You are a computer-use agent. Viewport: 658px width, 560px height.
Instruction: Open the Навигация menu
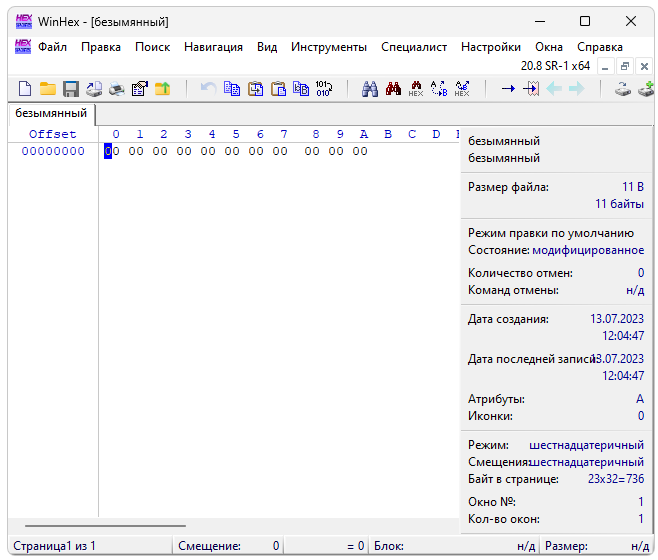(213, 47)
